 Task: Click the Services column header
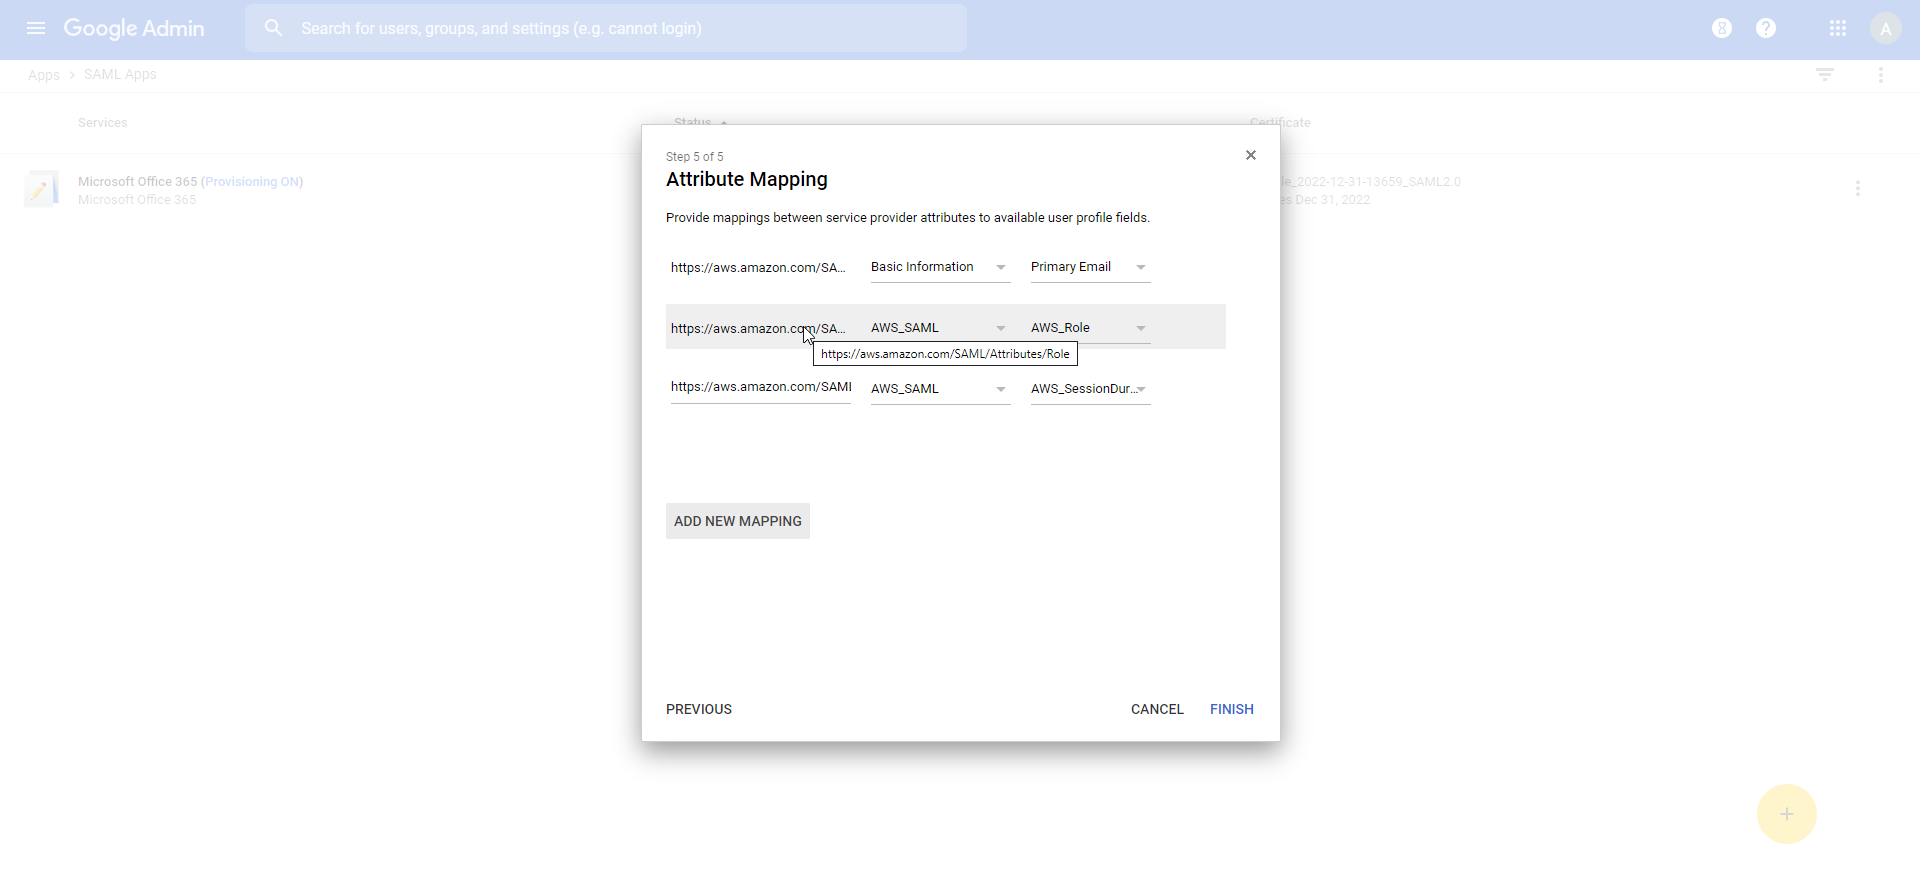coord(103,123)
